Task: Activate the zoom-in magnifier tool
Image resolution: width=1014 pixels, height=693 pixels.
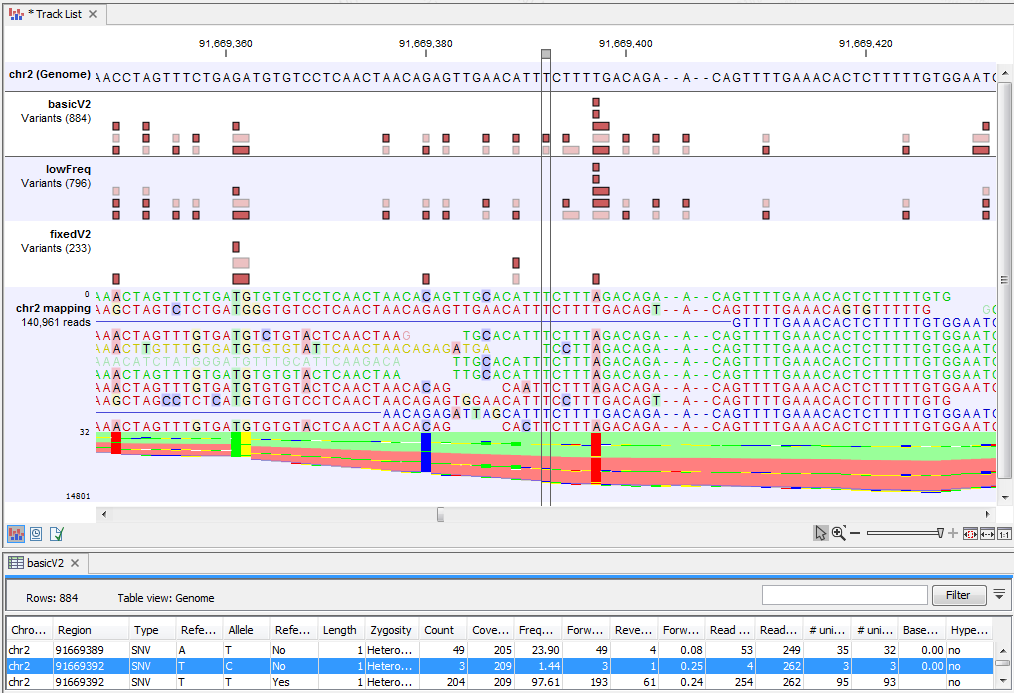Action: (838, 533)
